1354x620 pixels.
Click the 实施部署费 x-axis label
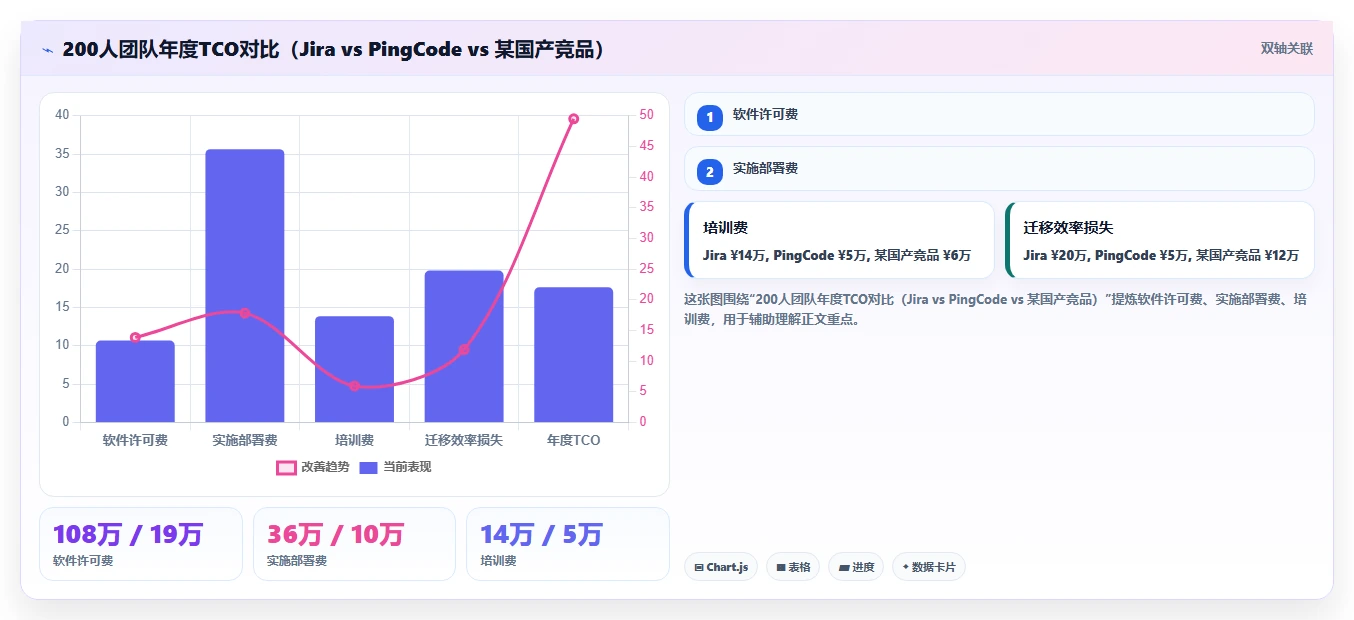[245, 440]
